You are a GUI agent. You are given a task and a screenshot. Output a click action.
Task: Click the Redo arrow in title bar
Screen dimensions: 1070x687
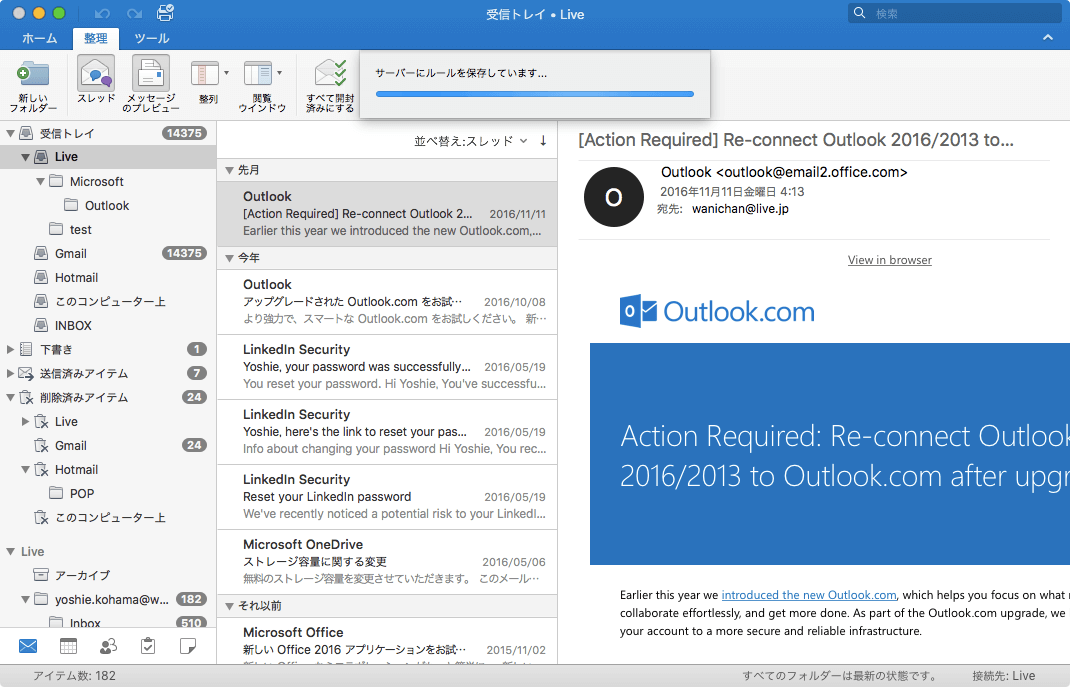coord(134,14)
